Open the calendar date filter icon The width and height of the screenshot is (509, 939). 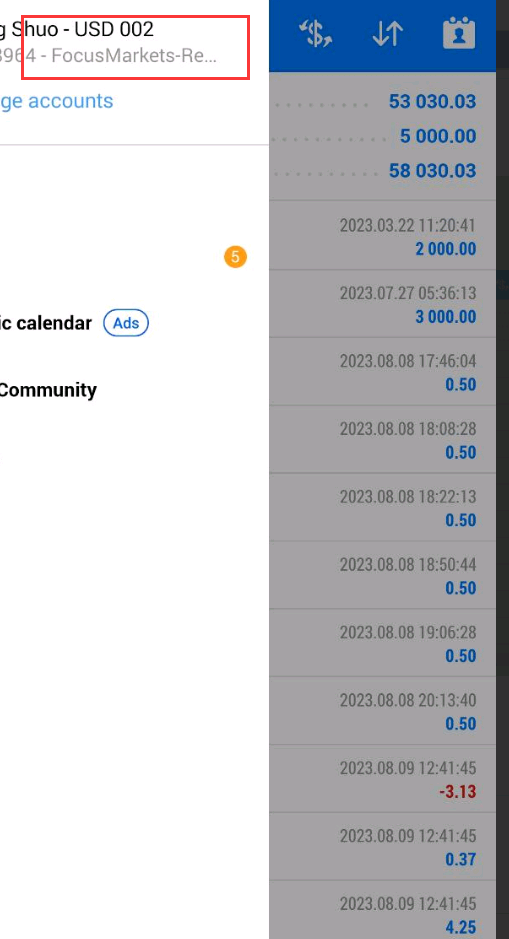click(x=459, y=34)
